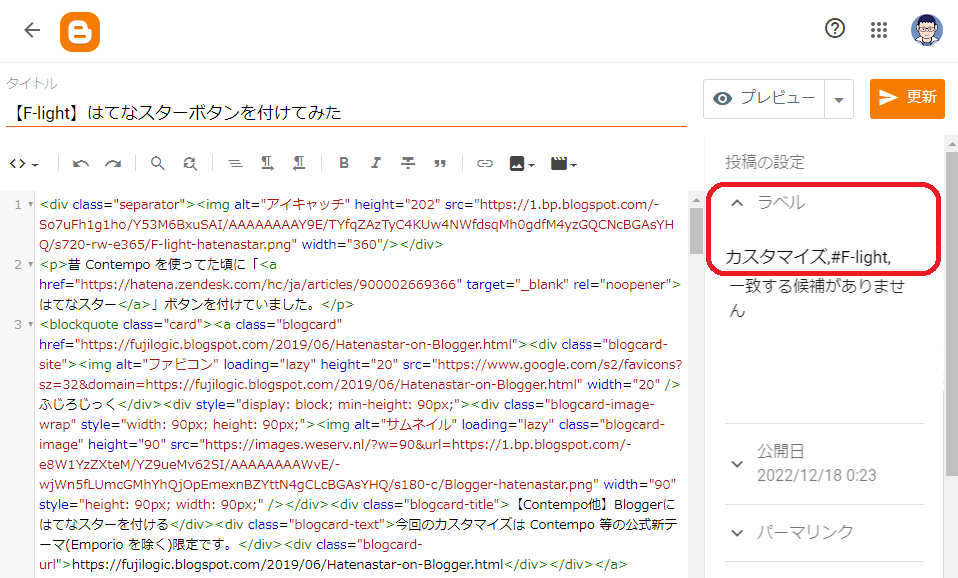This screenshot has width=958, height=578.
Task: Collapse the ラベル section
Action: (737, 203)
